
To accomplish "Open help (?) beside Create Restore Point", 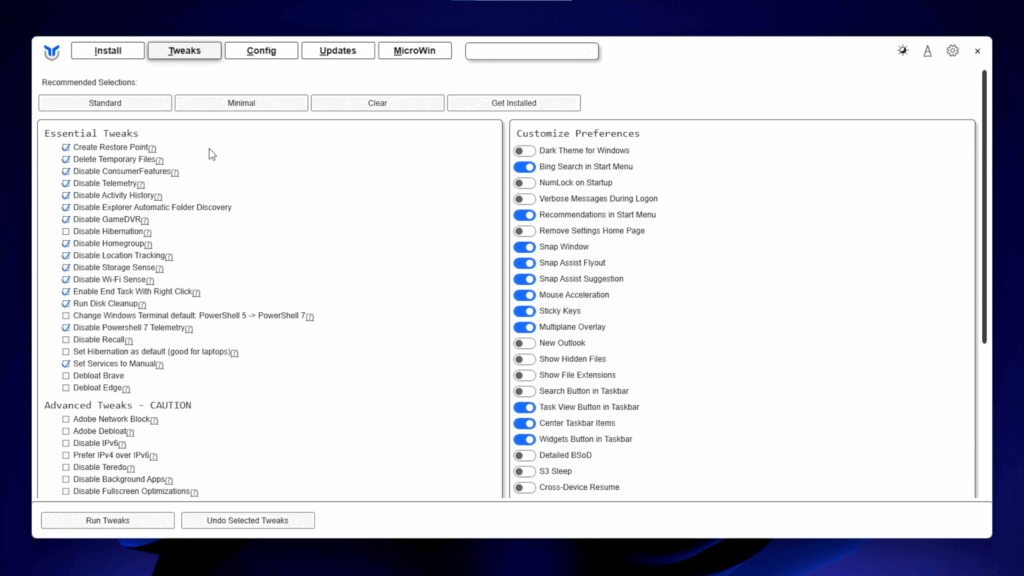I will [x=152, y=149].
